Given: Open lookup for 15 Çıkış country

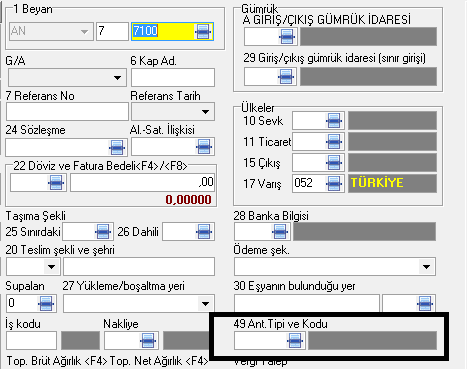Looking at the screenshot, I should coord(334,162).
